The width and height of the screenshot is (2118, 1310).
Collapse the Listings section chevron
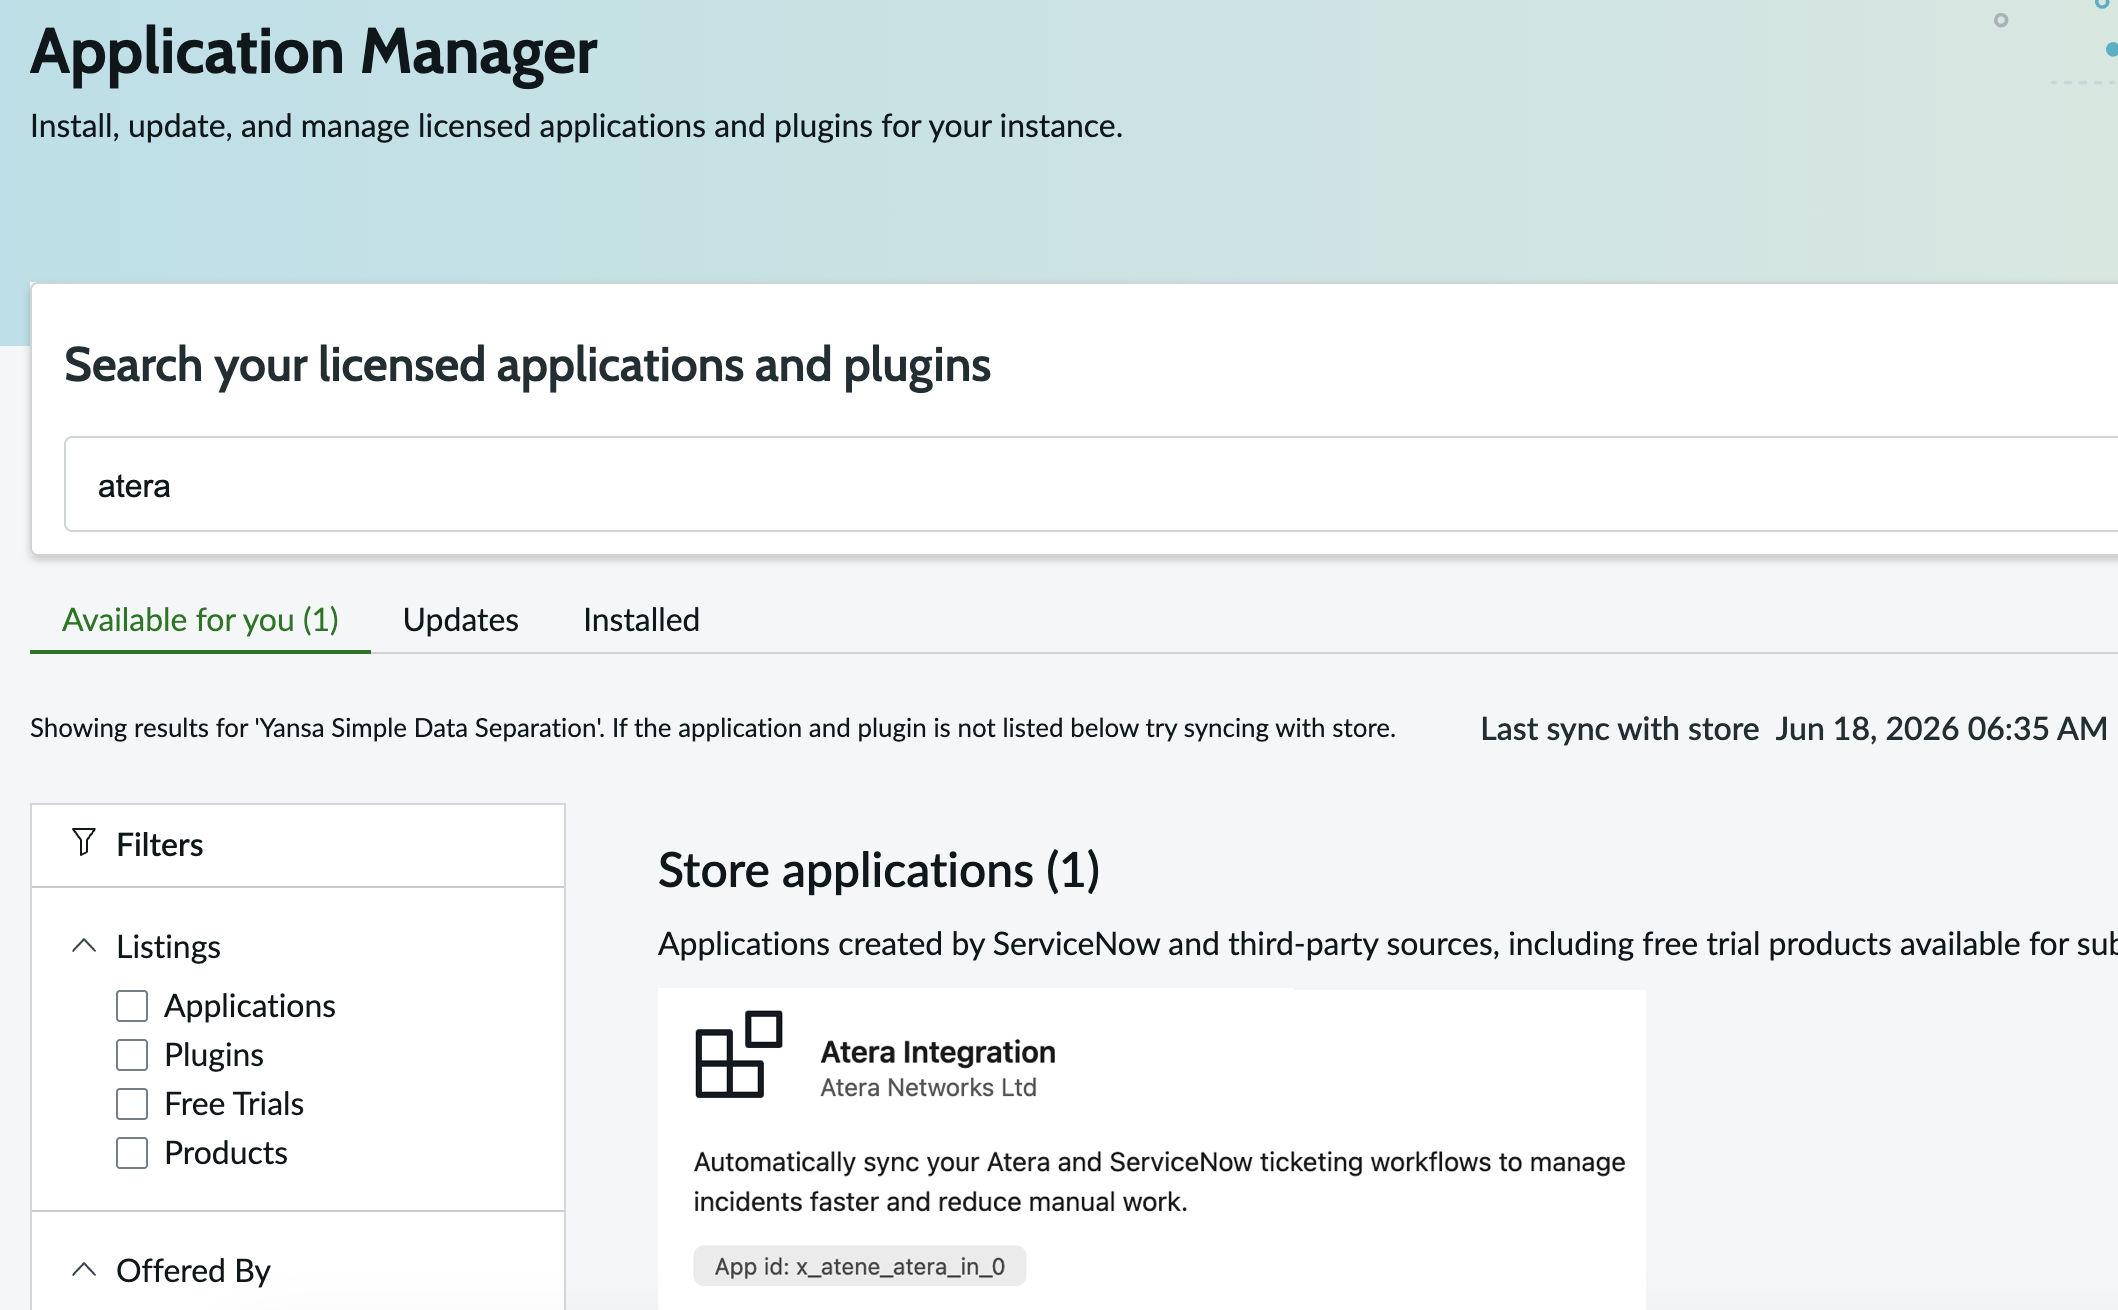click(x=85, y=946)
